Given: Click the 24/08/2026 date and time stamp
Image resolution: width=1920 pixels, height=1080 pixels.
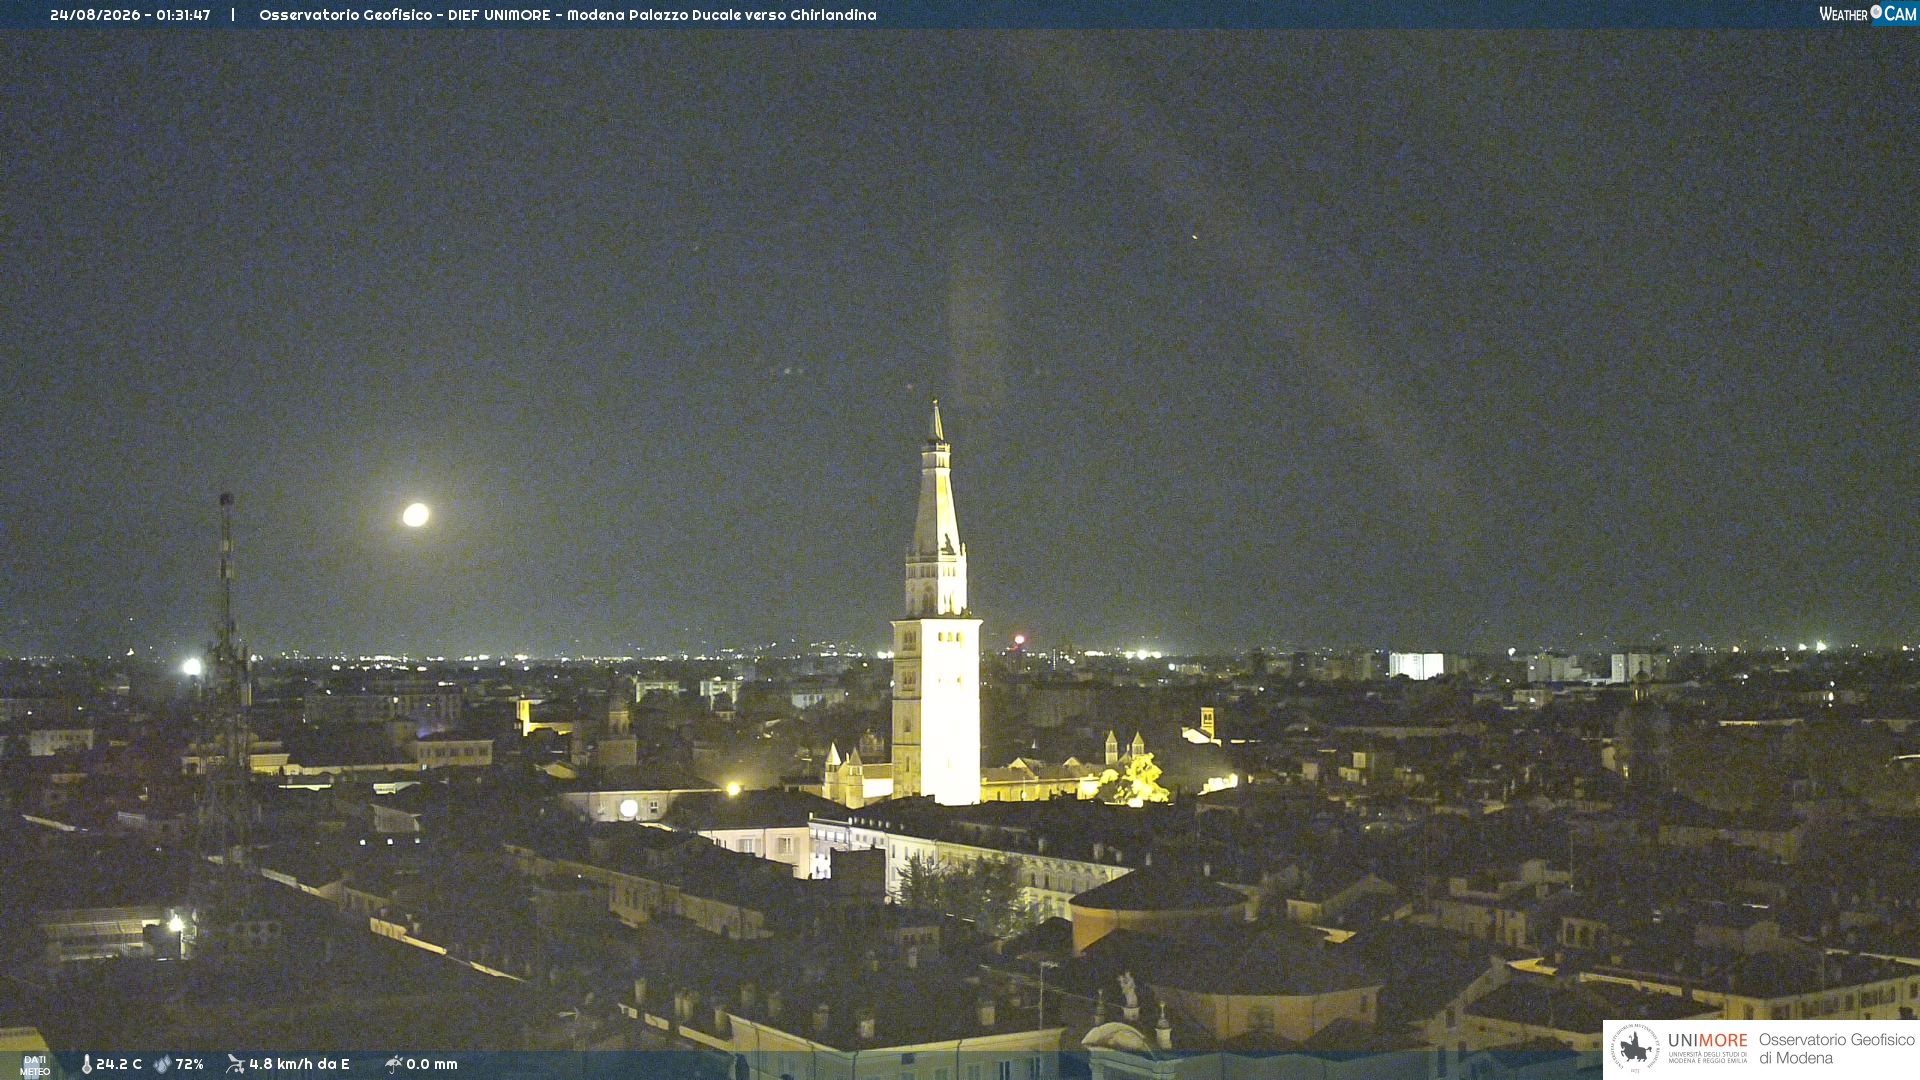Looking at the screenshot, I should point(130,15).
